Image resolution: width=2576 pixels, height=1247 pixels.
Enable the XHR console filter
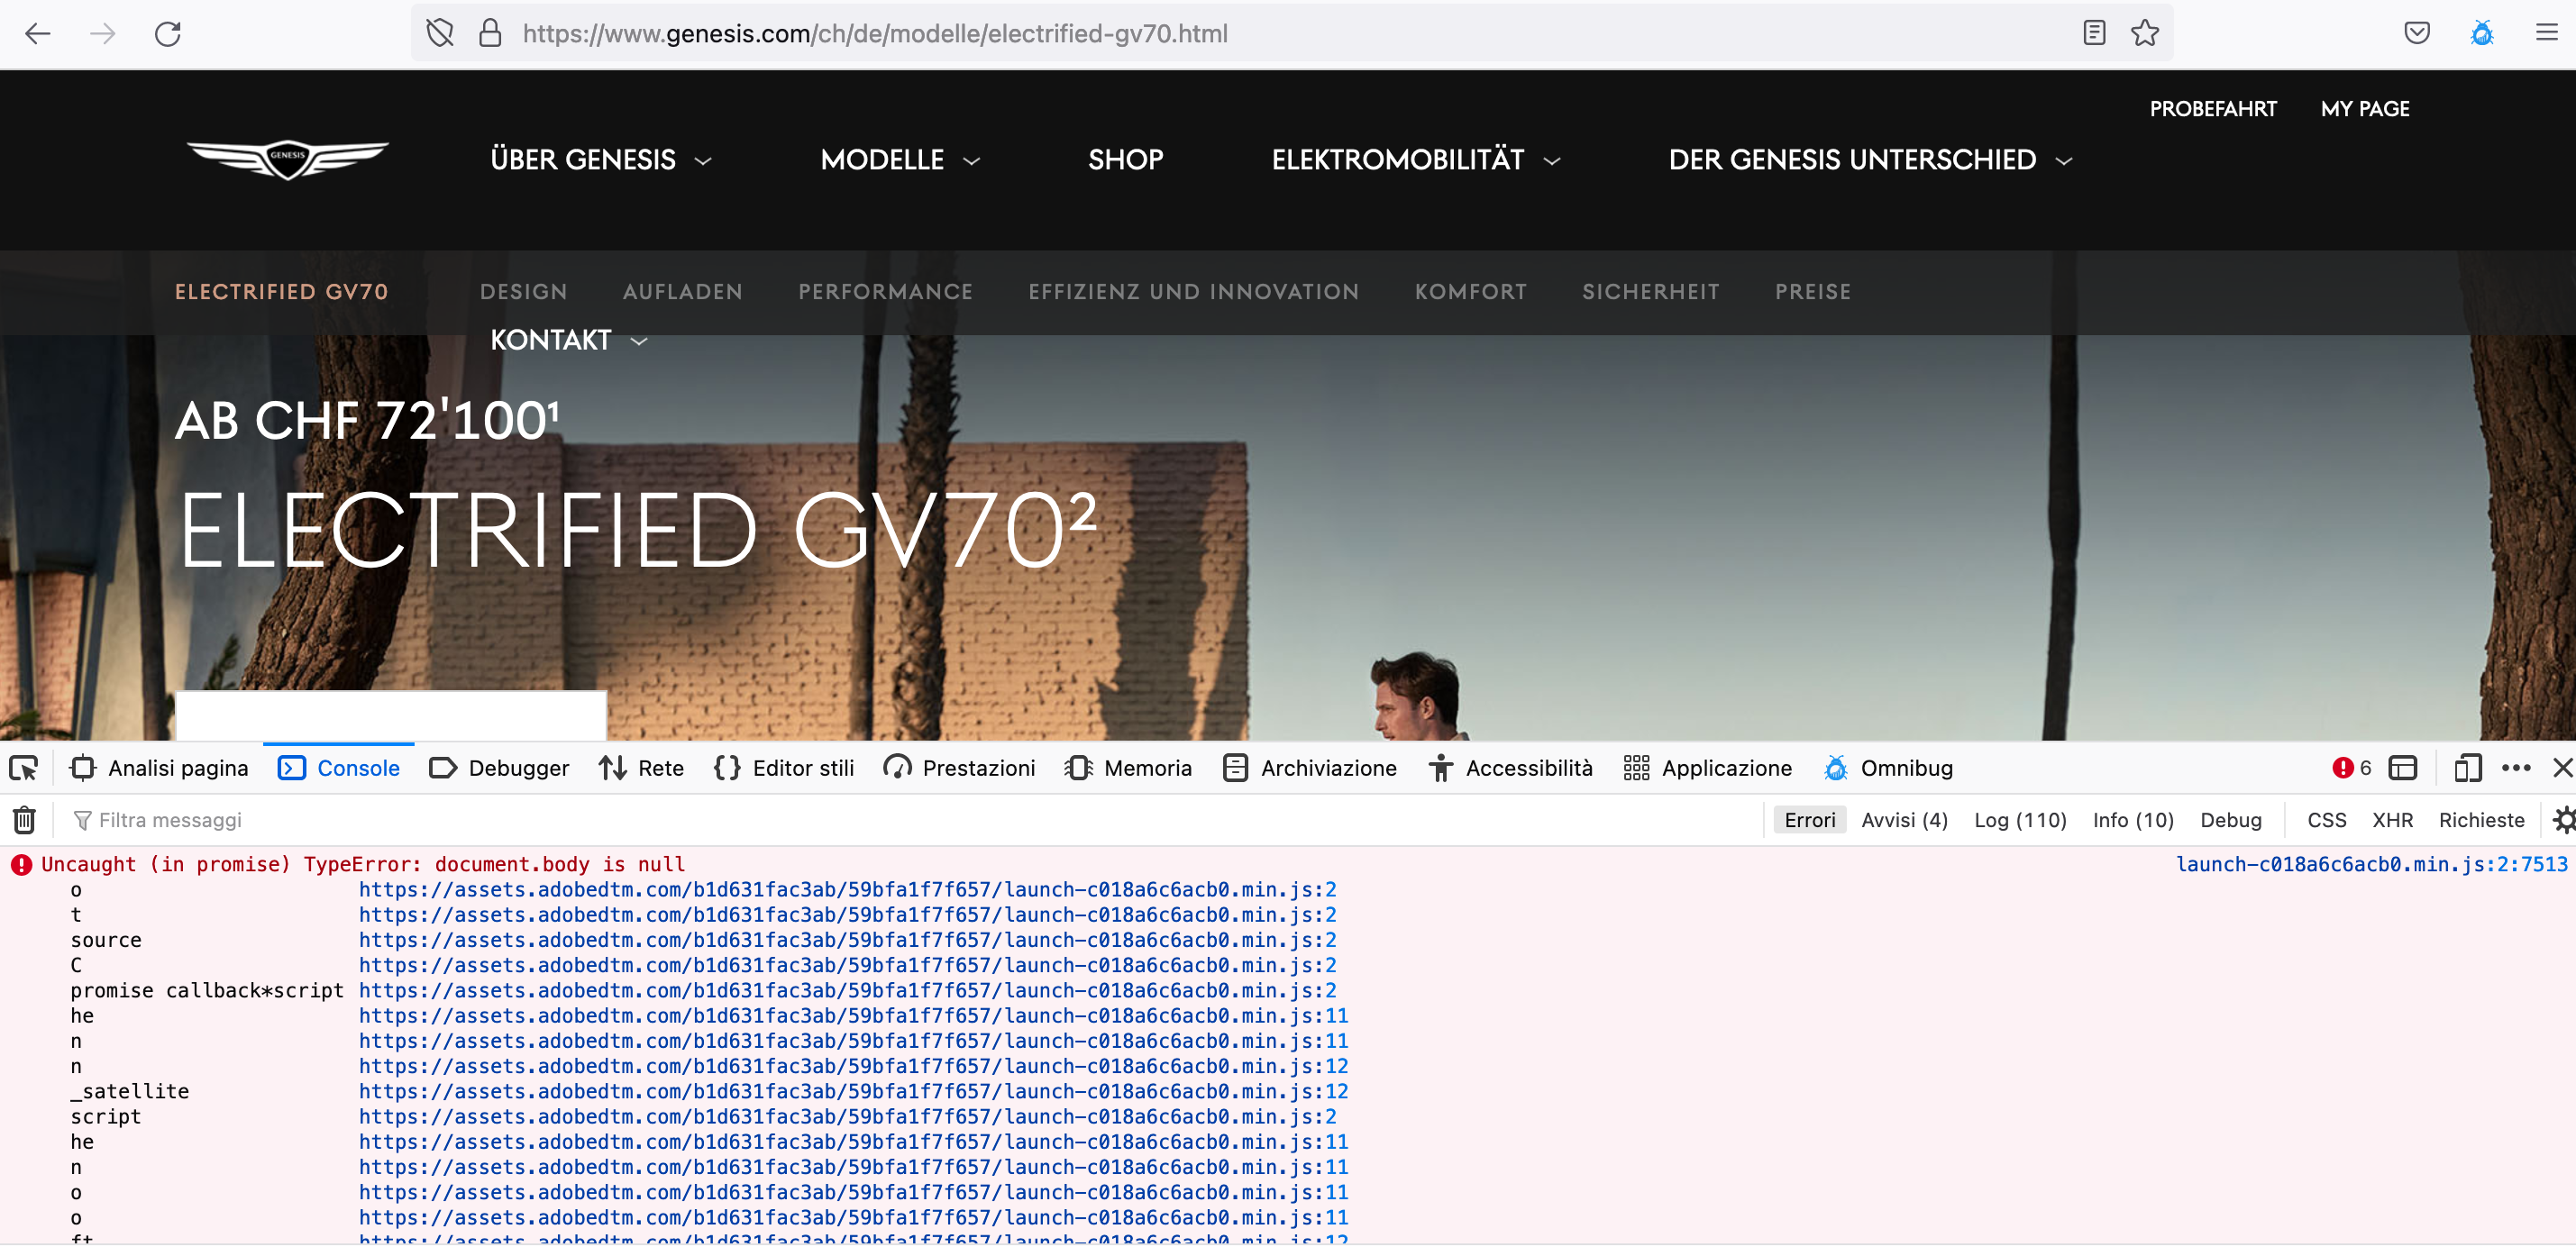[2392, 820]
